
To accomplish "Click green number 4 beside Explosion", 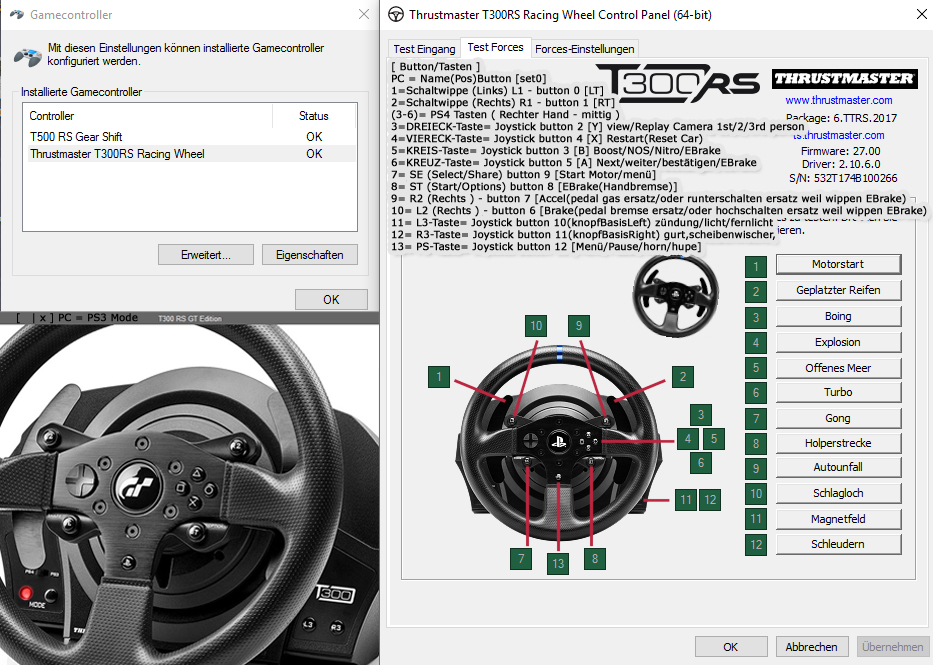I will click(756, 343).
